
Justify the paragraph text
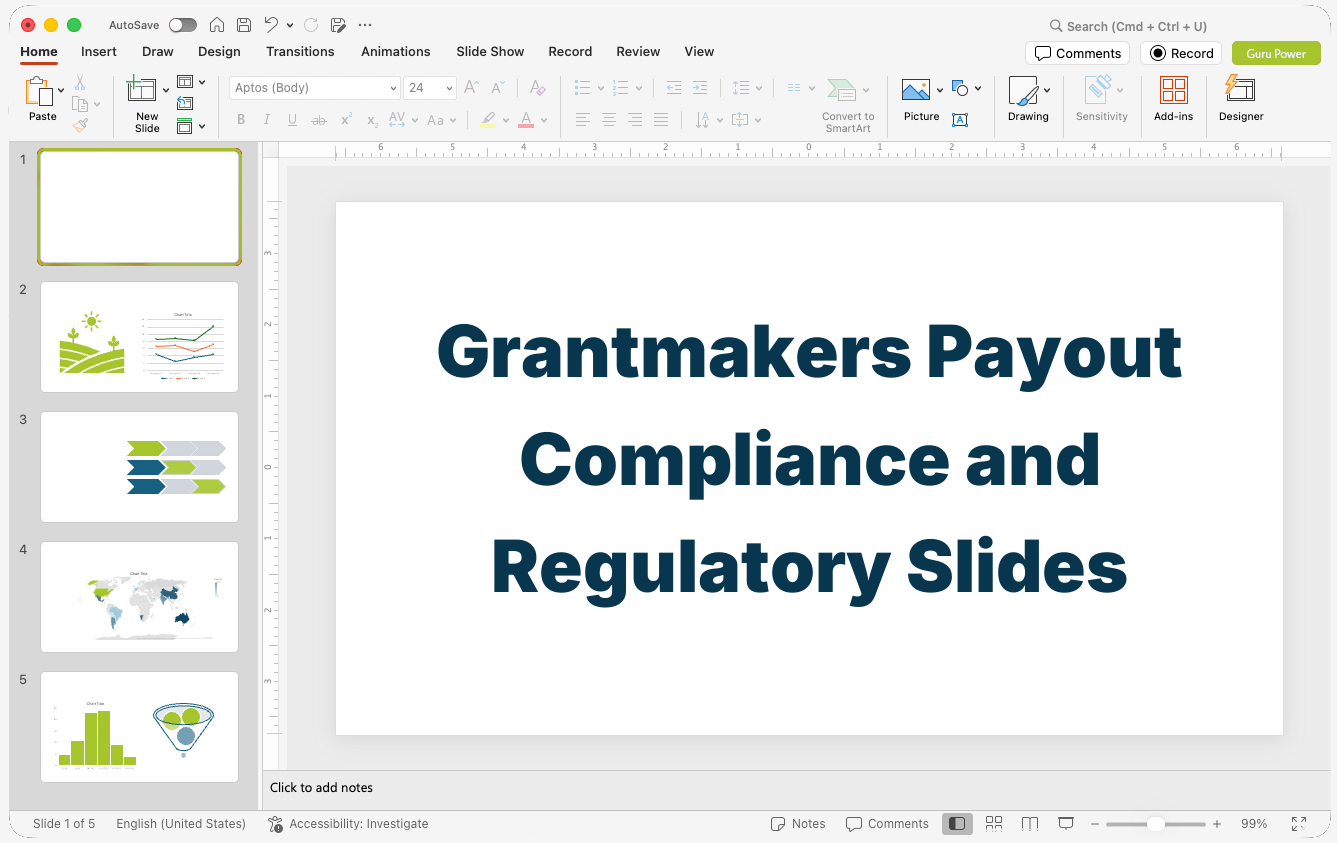point(661,120)
